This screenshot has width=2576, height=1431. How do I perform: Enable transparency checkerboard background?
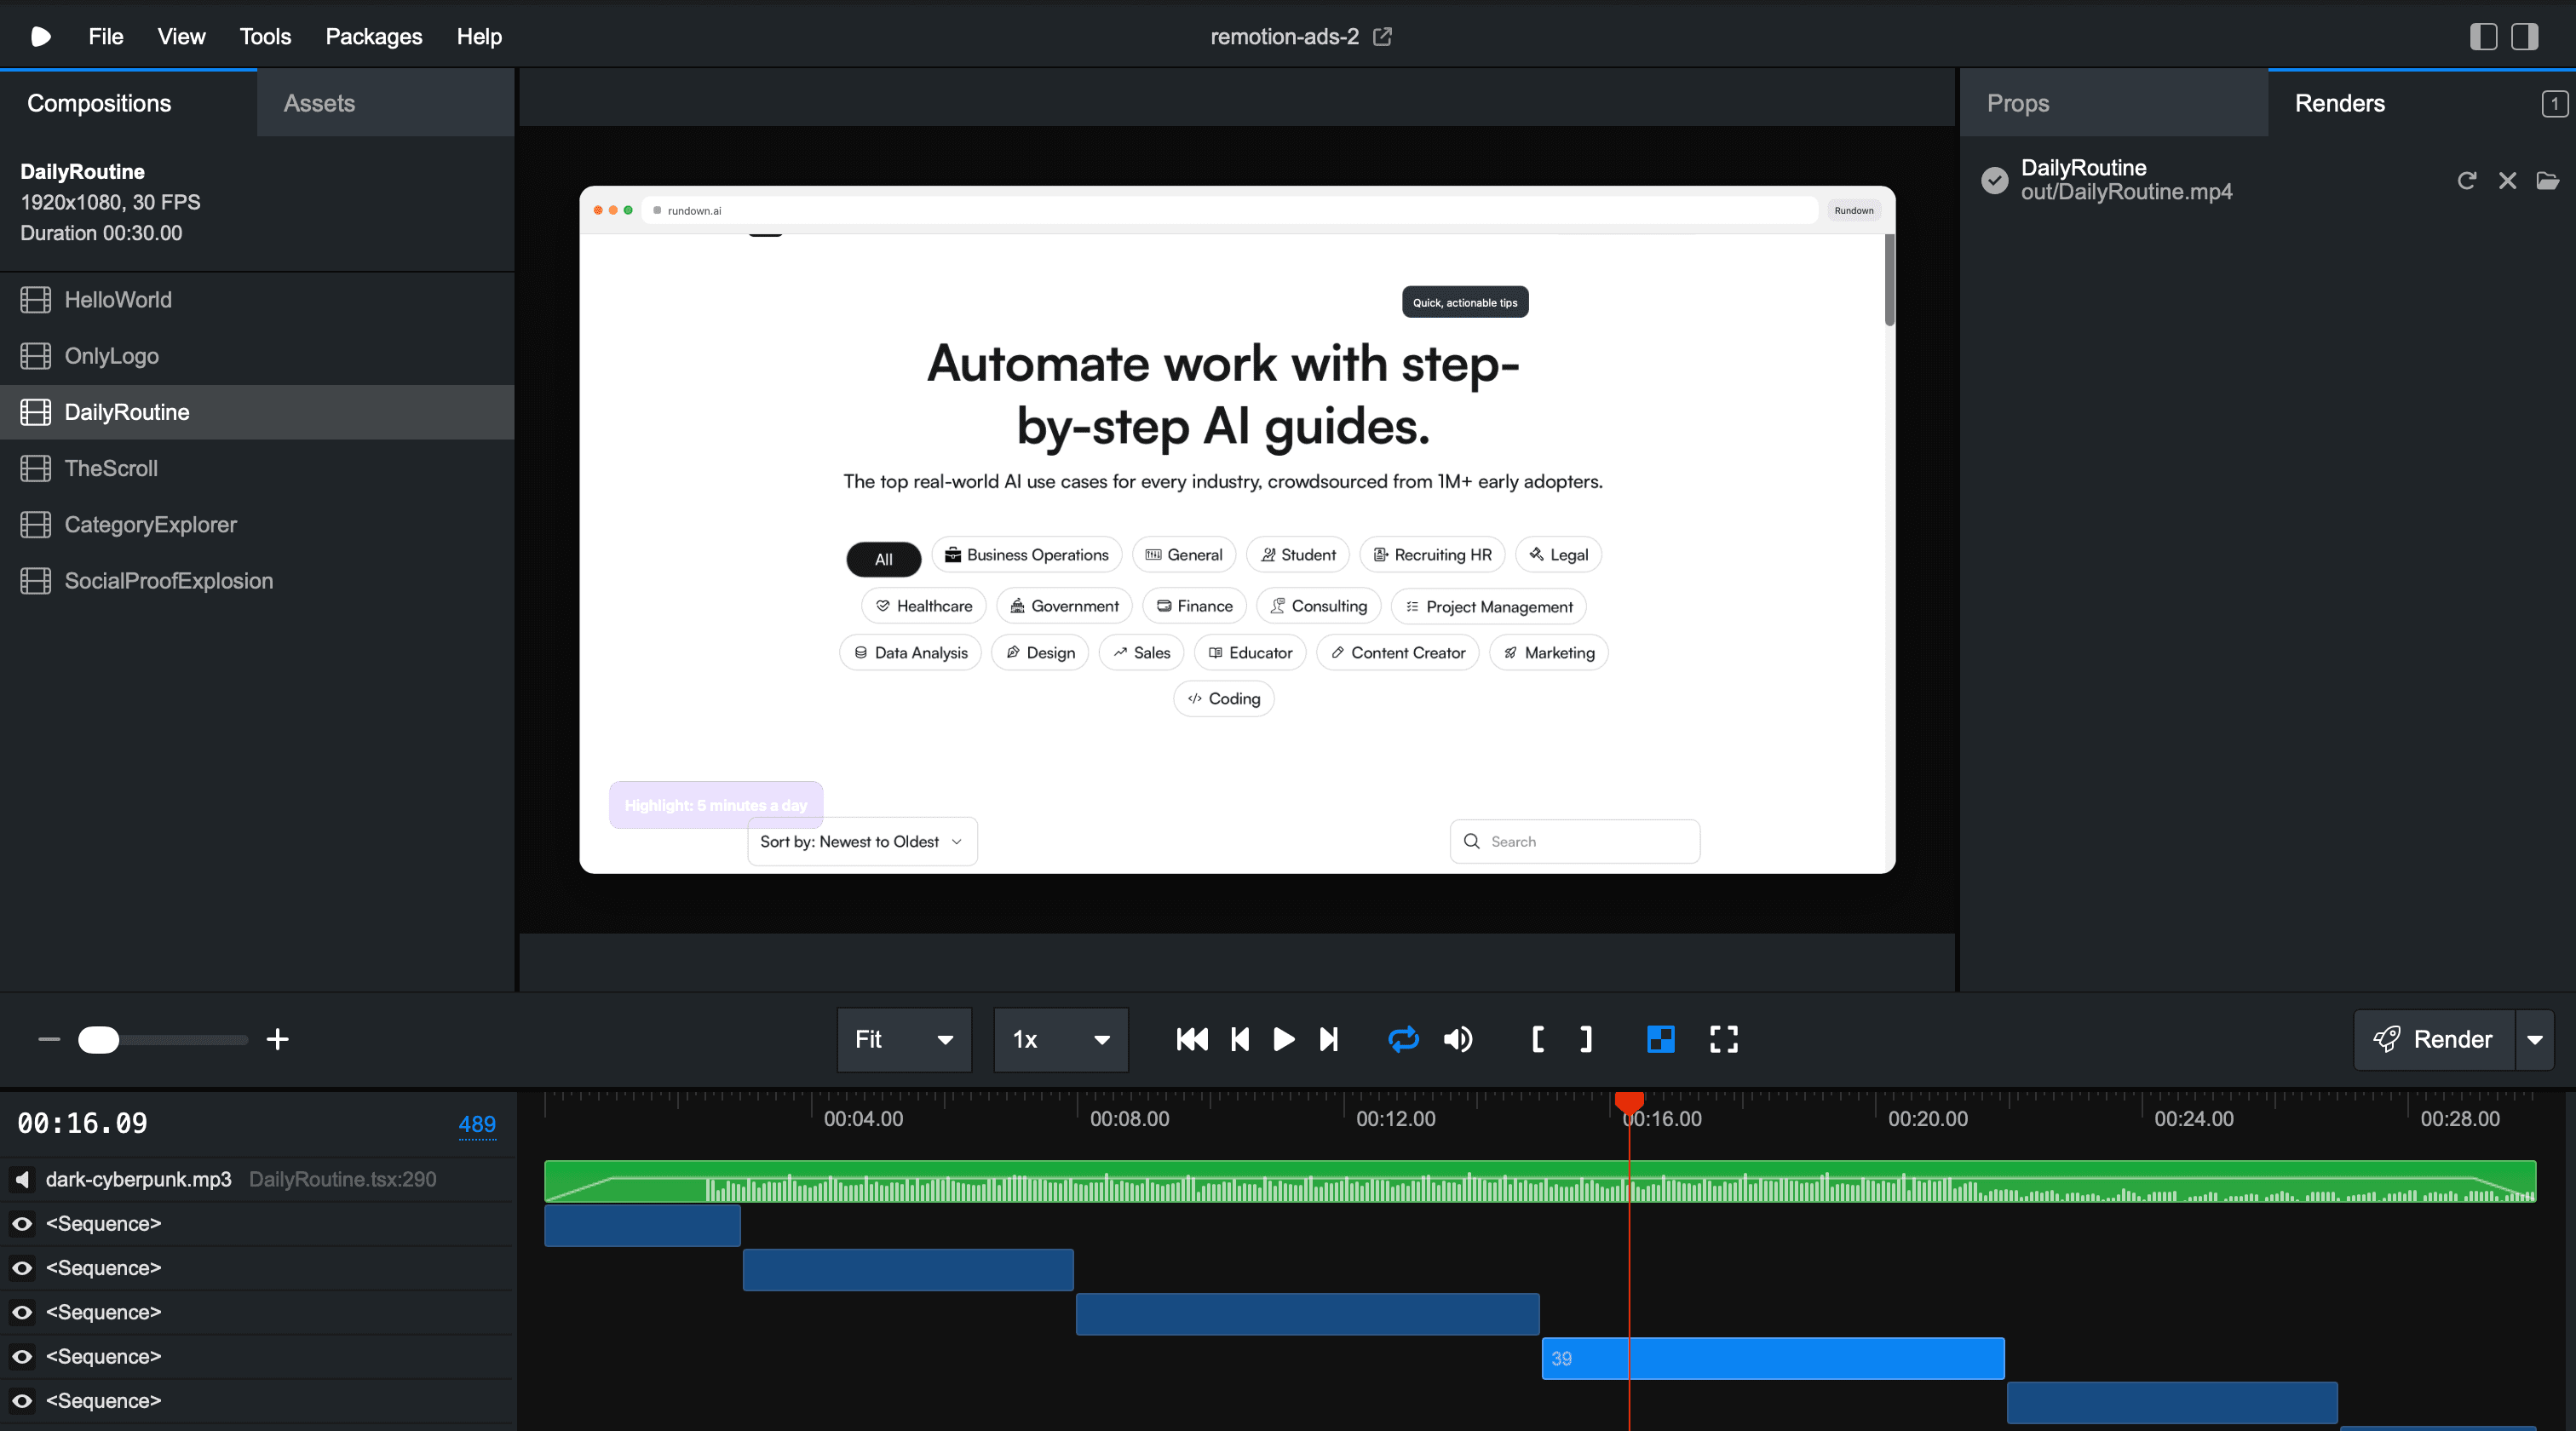tap(1660, 1040)
